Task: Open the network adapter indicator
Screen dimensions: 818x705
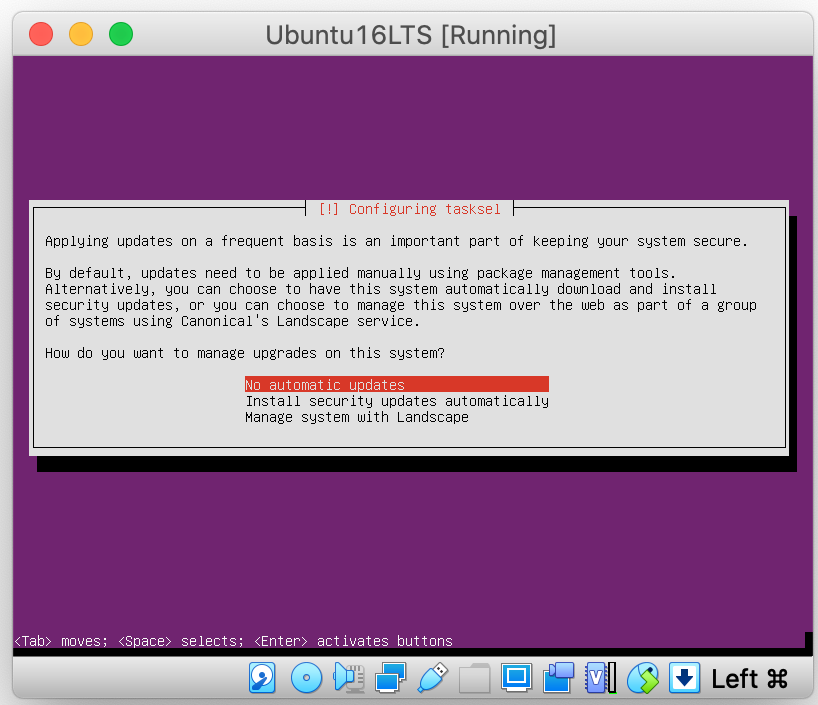Action: (390, 678)
